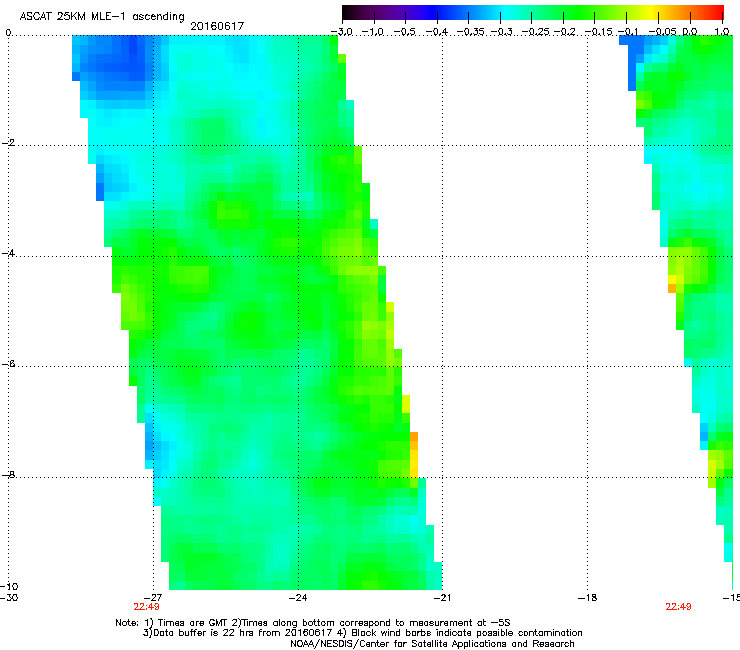Click the latitude axis label -8
Viewport: 740px width, 650px height.
tap(8, 475)
